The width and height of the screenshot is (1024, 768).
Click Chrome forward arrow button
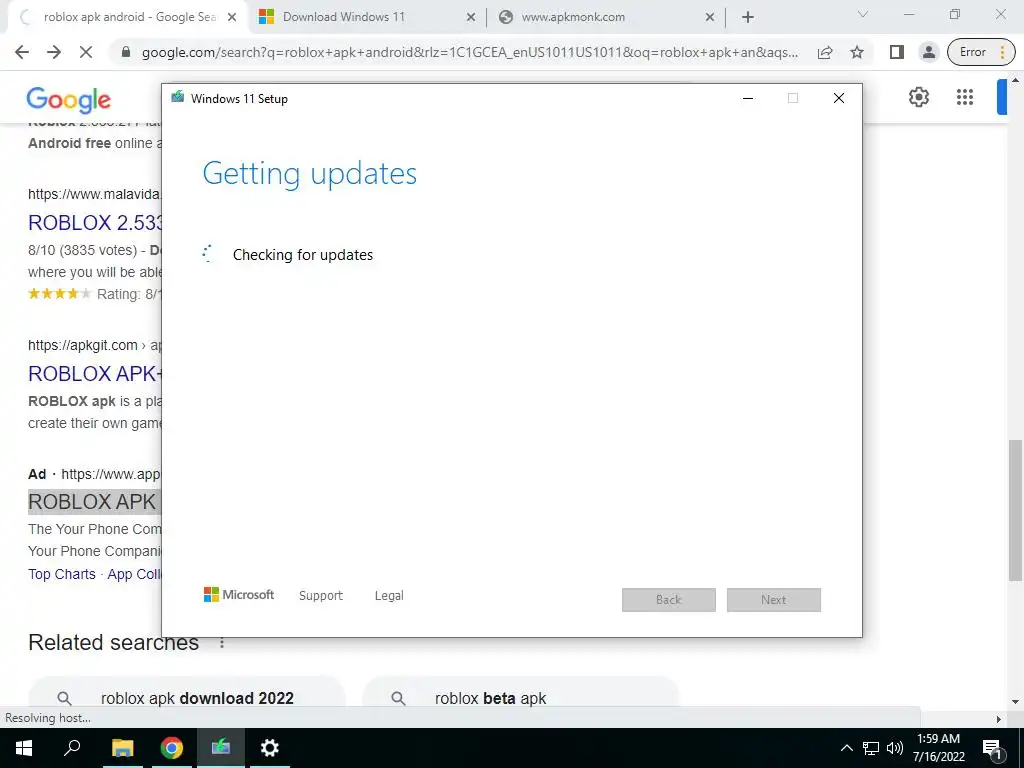[54, 52]
